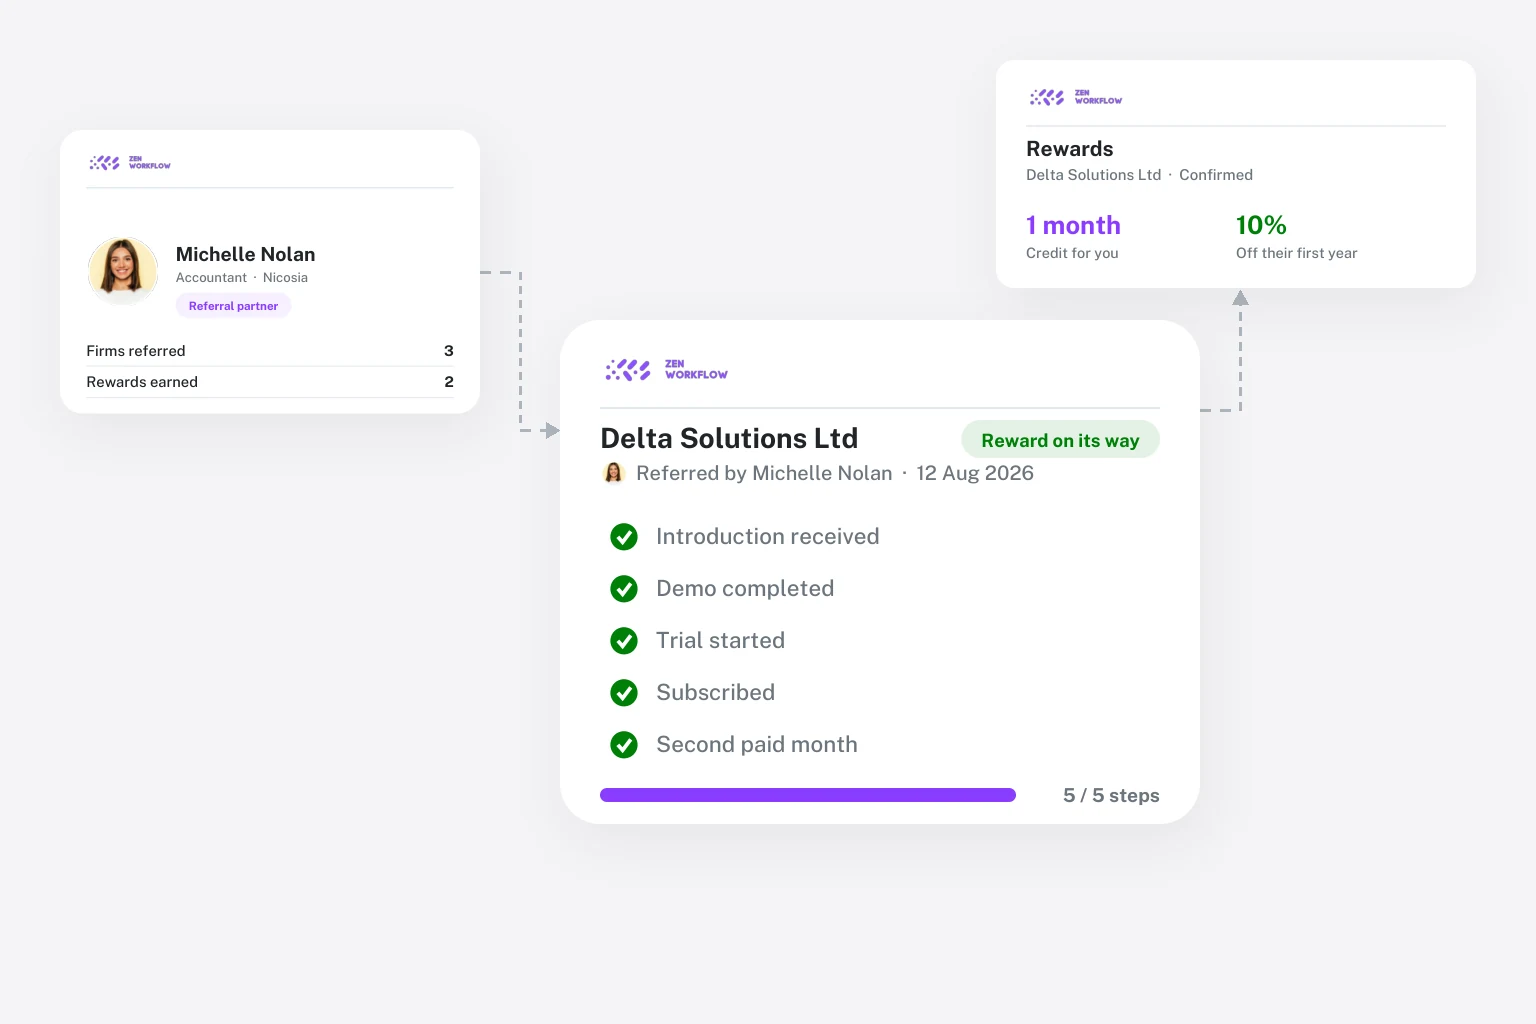Click the Subscribed step label
The image size is (1536, 1024).
tap(715, 693)
